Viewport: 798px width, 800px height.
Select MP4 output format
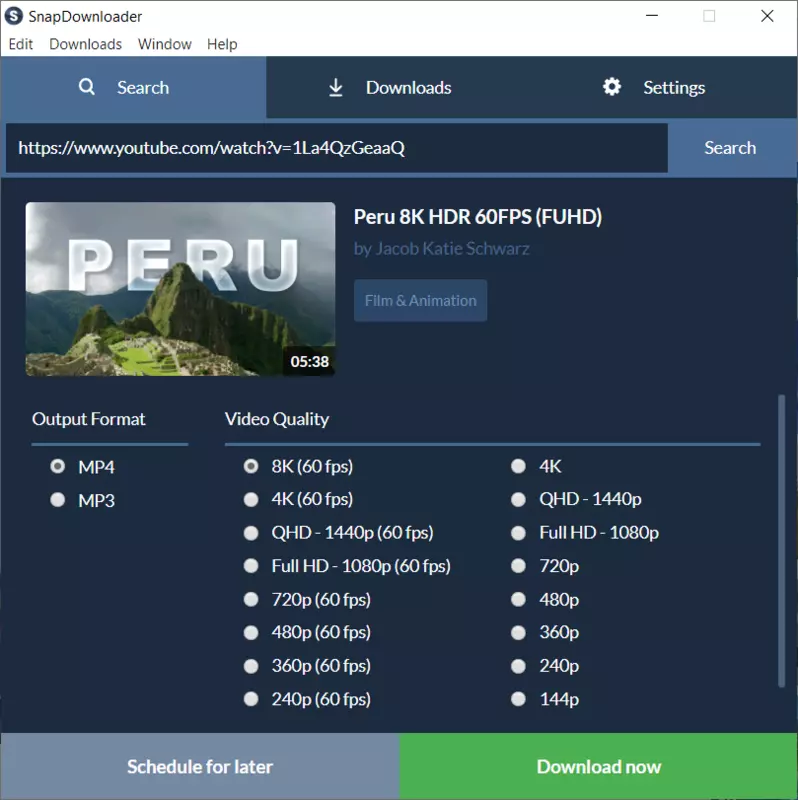(58, 466)
